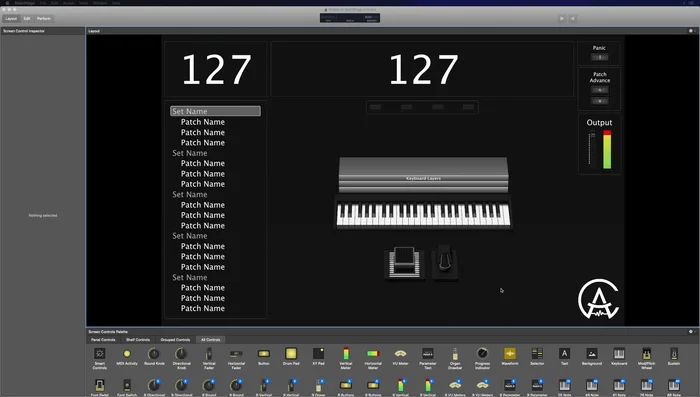Click the on-screen piano keyboard control
Screen dimensions: 700x397
pos(423,214)
